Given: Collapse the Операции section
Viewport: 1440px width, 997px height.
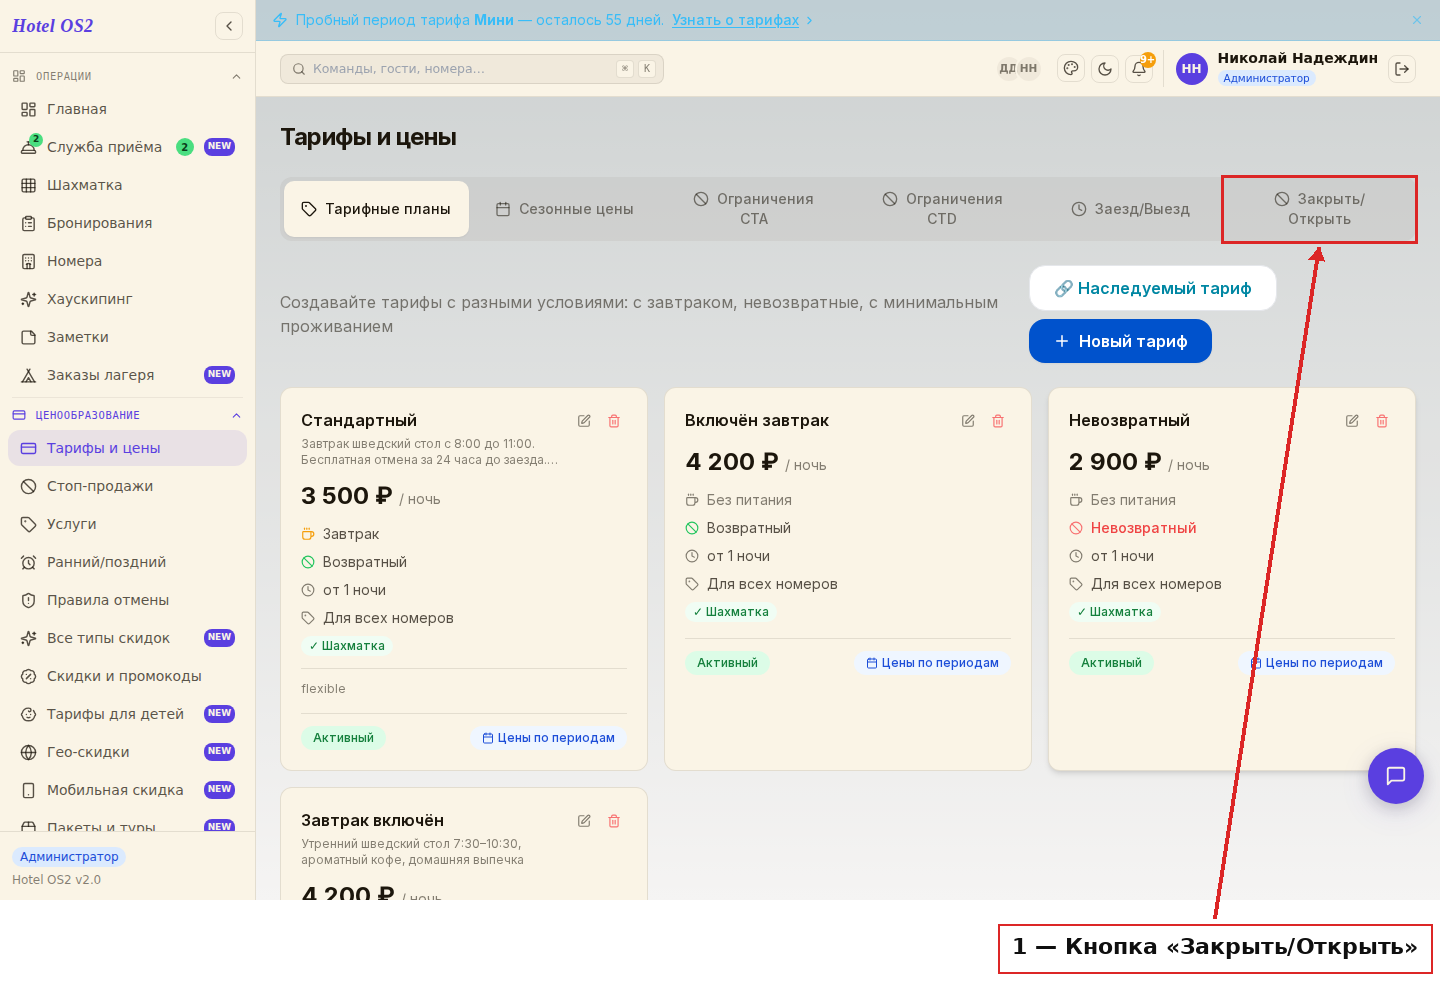Looking at the screenshot, I should point(237,76).
